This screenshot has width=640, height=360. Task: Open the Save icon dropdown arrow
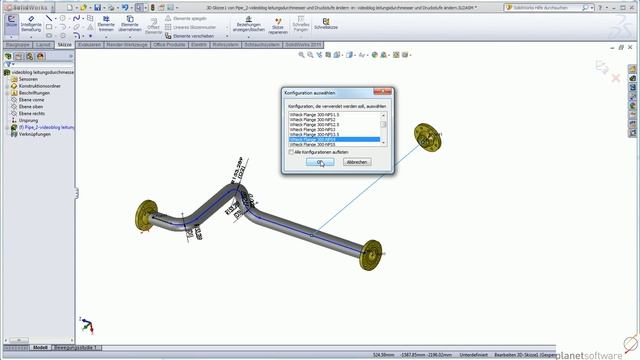coord(104,8)
